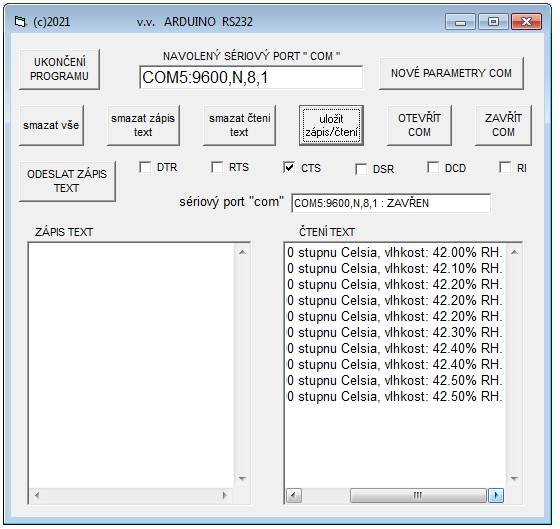Click the smazat vše button
The image size is (560, 529).
pos(51,125)
